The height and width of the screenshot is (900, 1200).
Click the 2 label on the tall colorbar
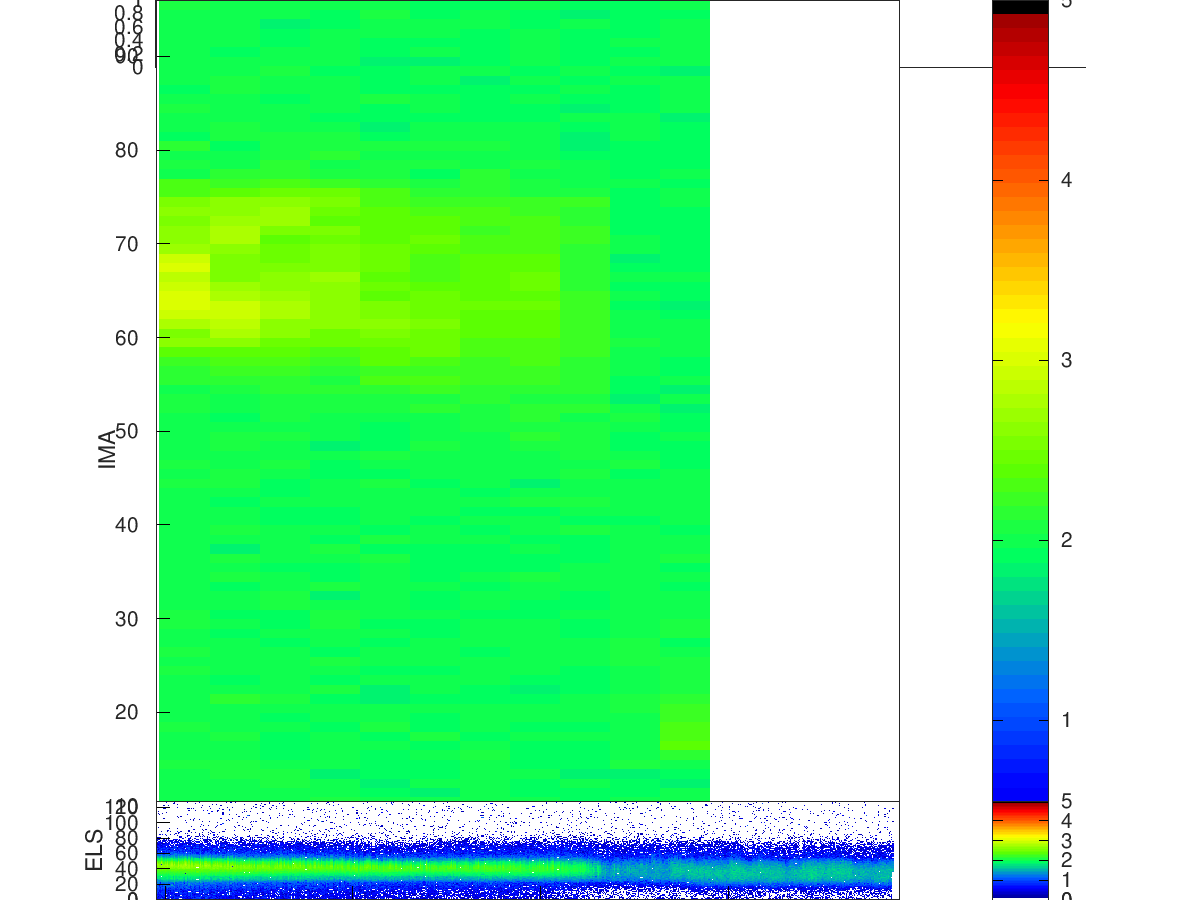point(1067,540)
